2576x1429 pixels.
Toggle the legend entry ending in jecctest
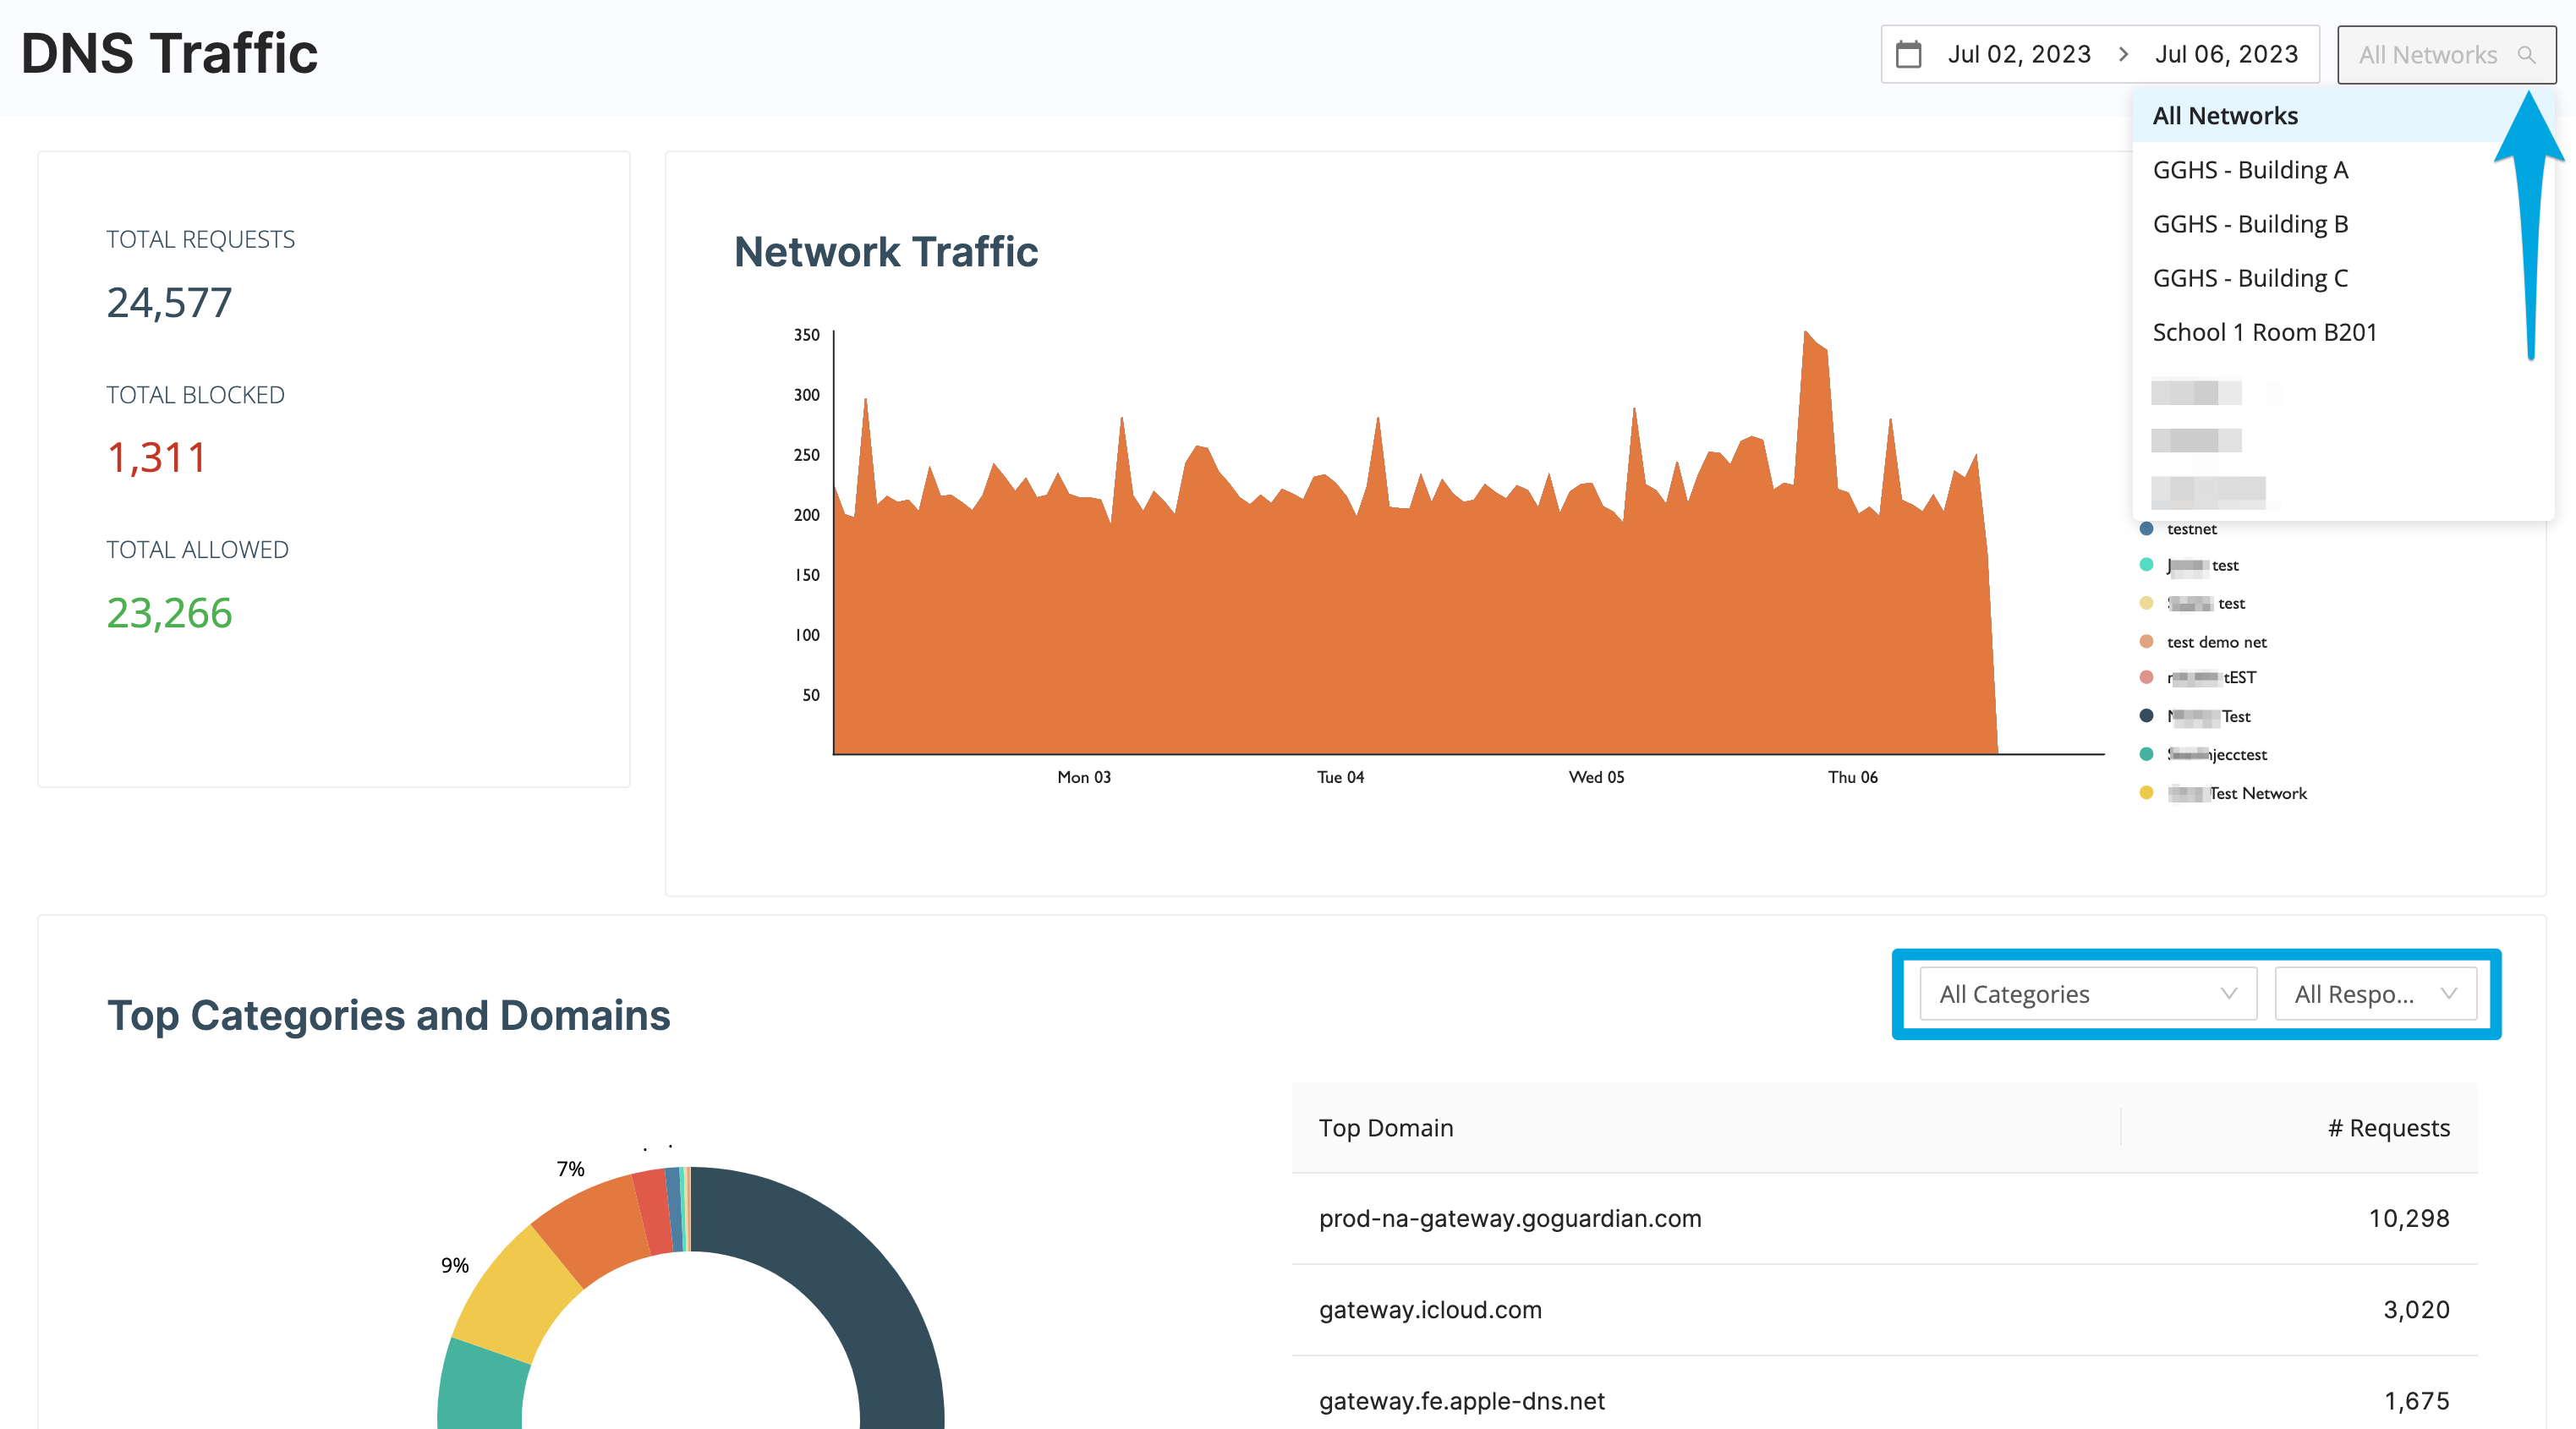pos(2204,755)
